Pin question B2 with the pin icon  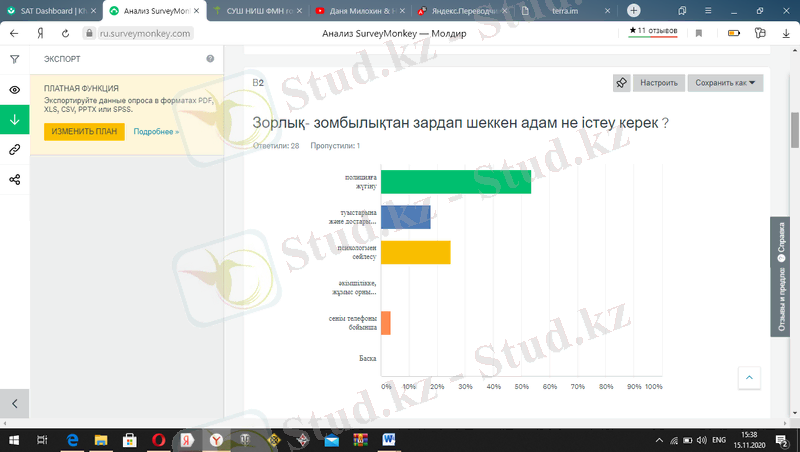coord(621,83)
